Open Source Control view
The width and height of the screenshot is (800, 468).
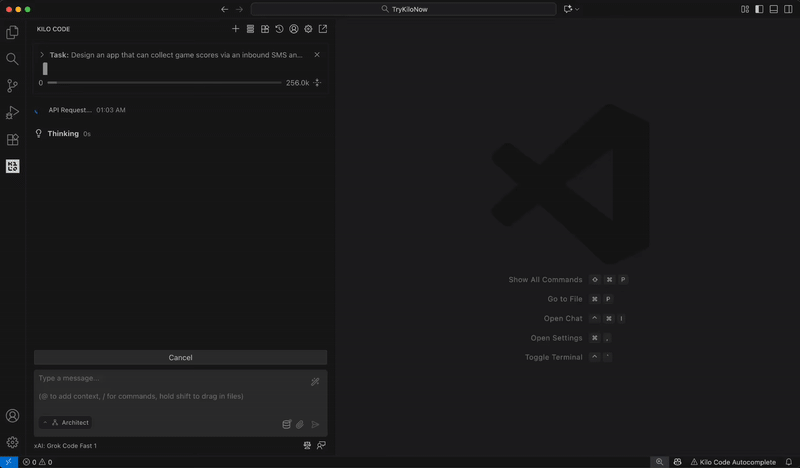click(12, 86)
